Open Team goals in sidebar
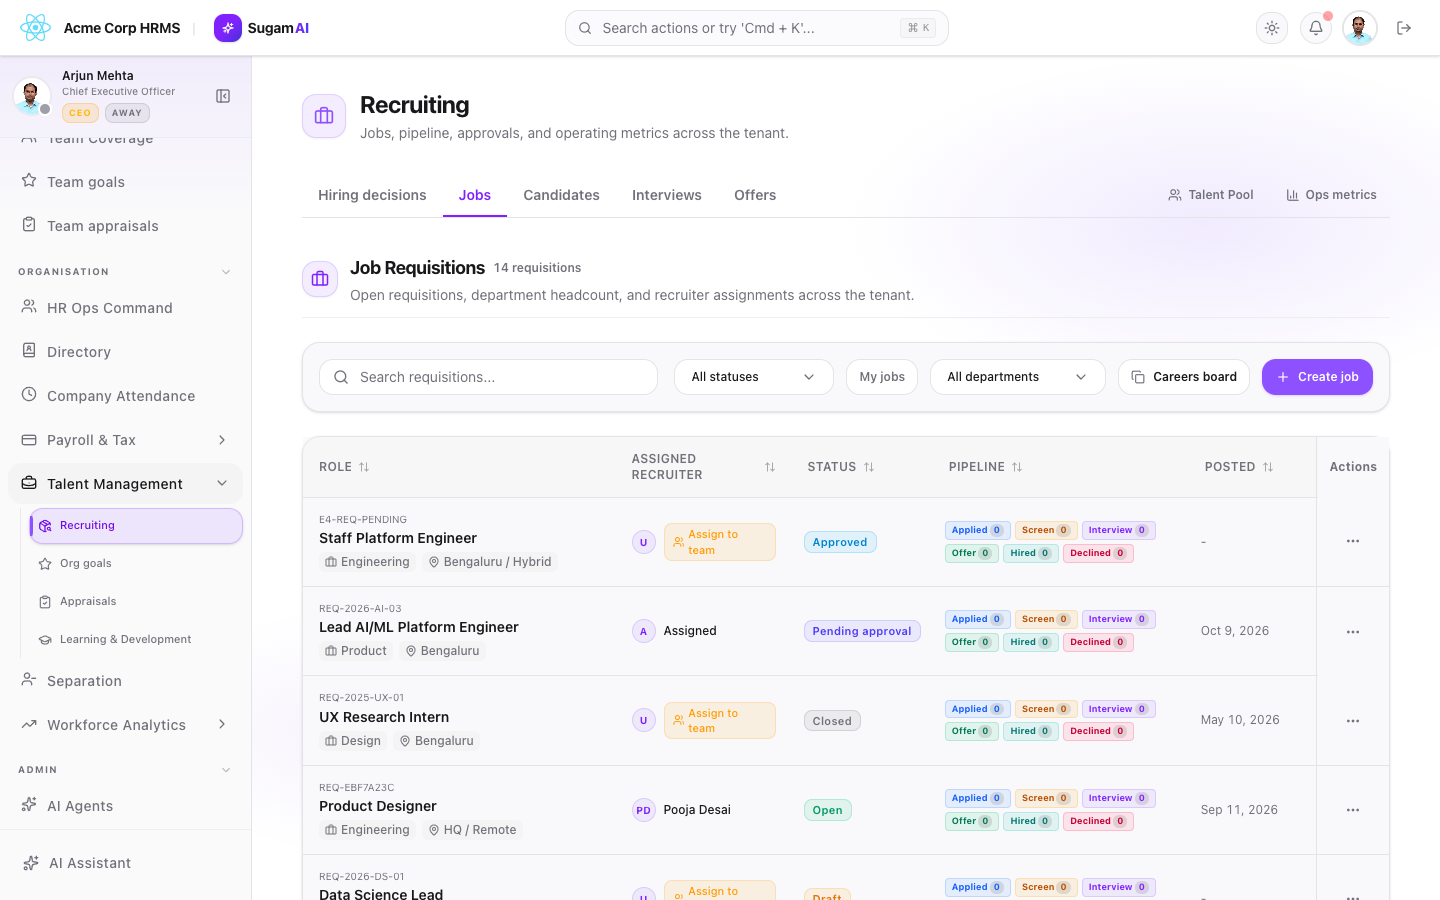 (x=125, y=182)
